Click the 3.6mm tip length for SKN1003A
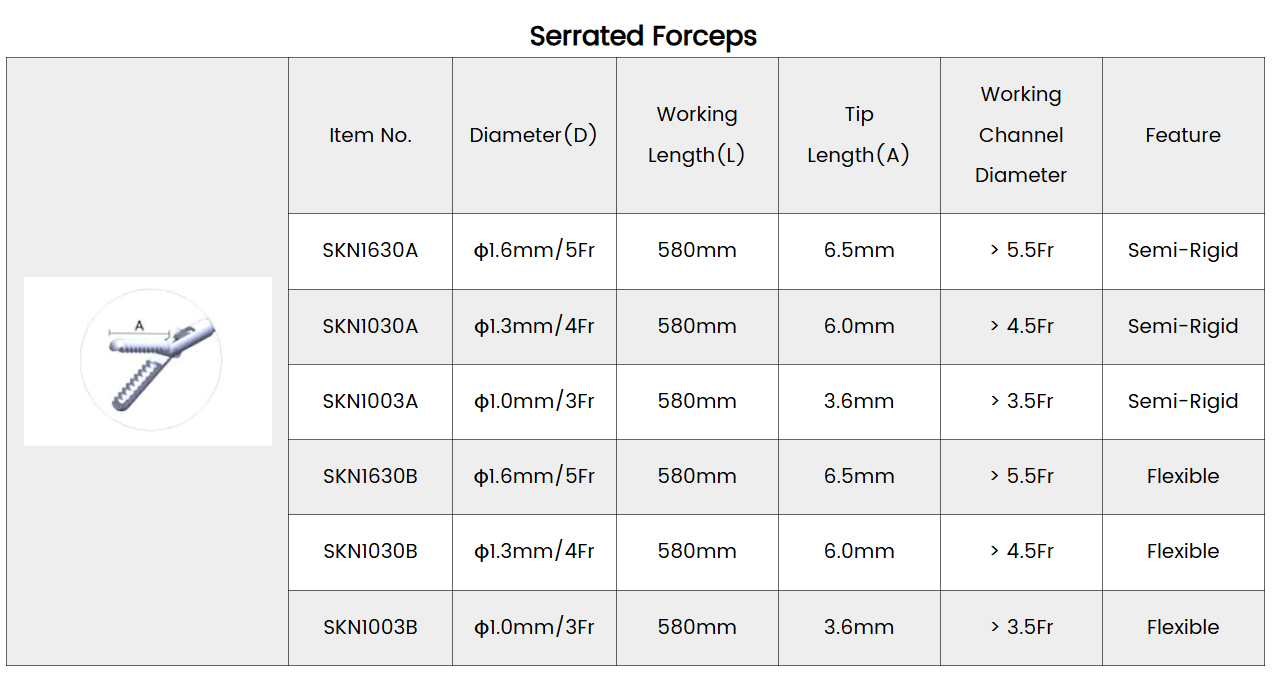The image size is (1272, 684). (x=859, y=401)
